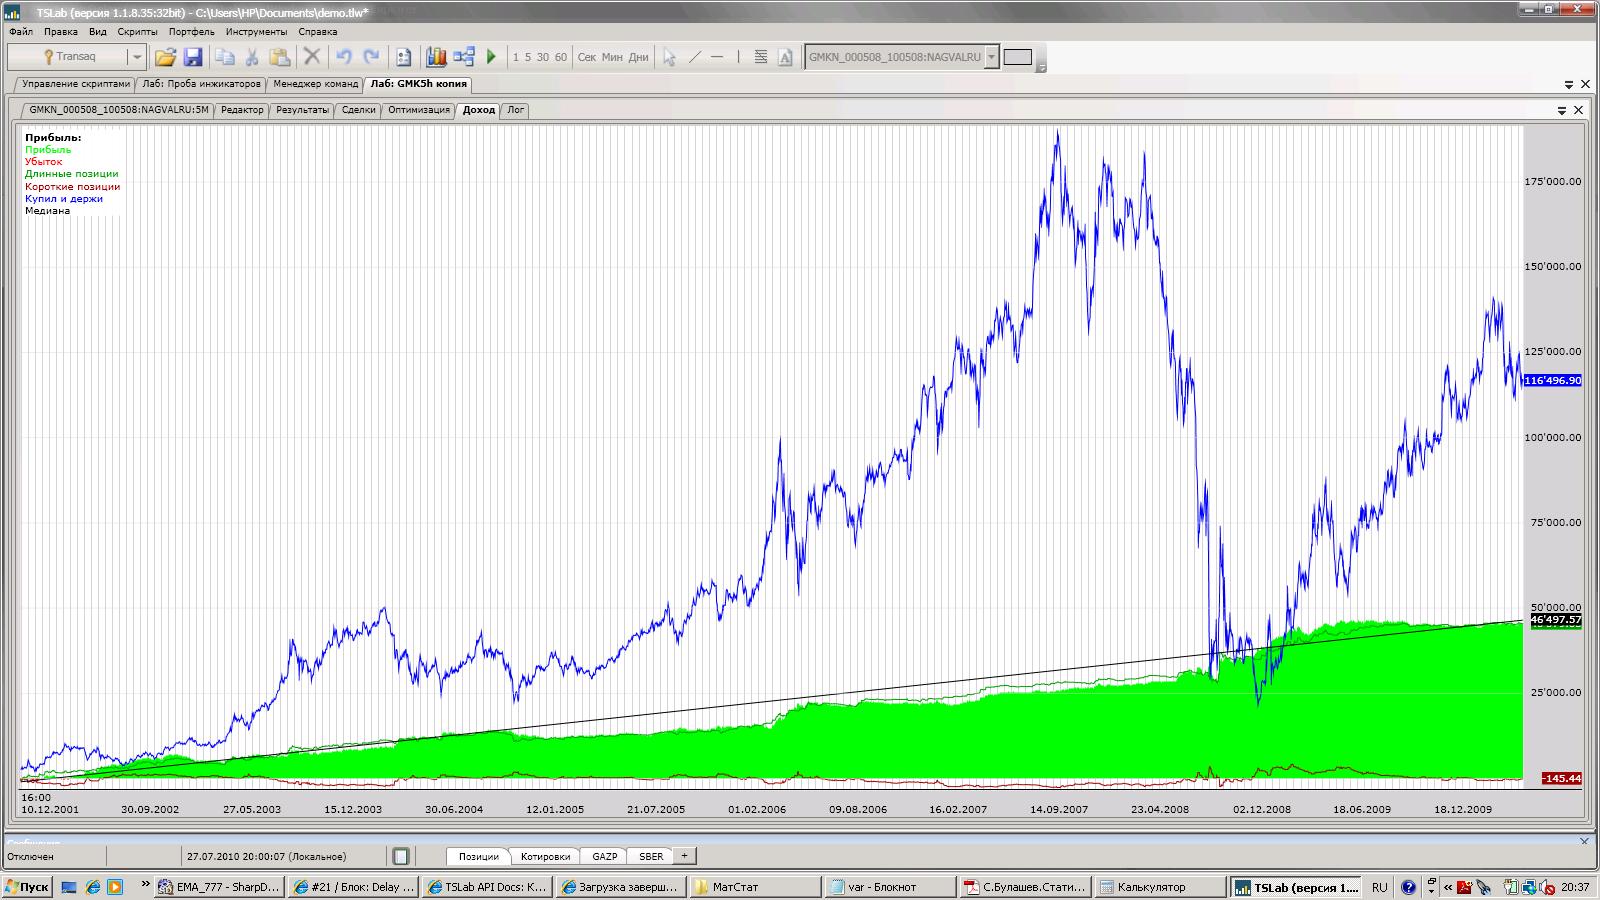Select the horizontal levels drawing tool
Screen dimensions: 1600x900
point(761,57)
